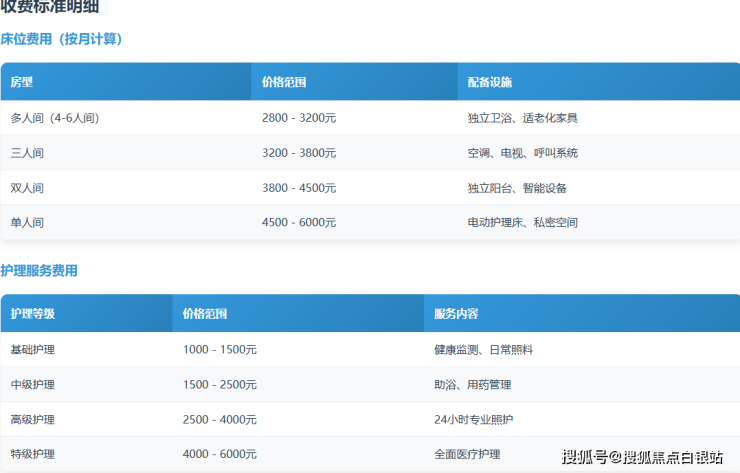The height and width of the screenshot is (473, 740).
Task: Click the 24小时专业照护 service cell
Action: coord(474,420)
